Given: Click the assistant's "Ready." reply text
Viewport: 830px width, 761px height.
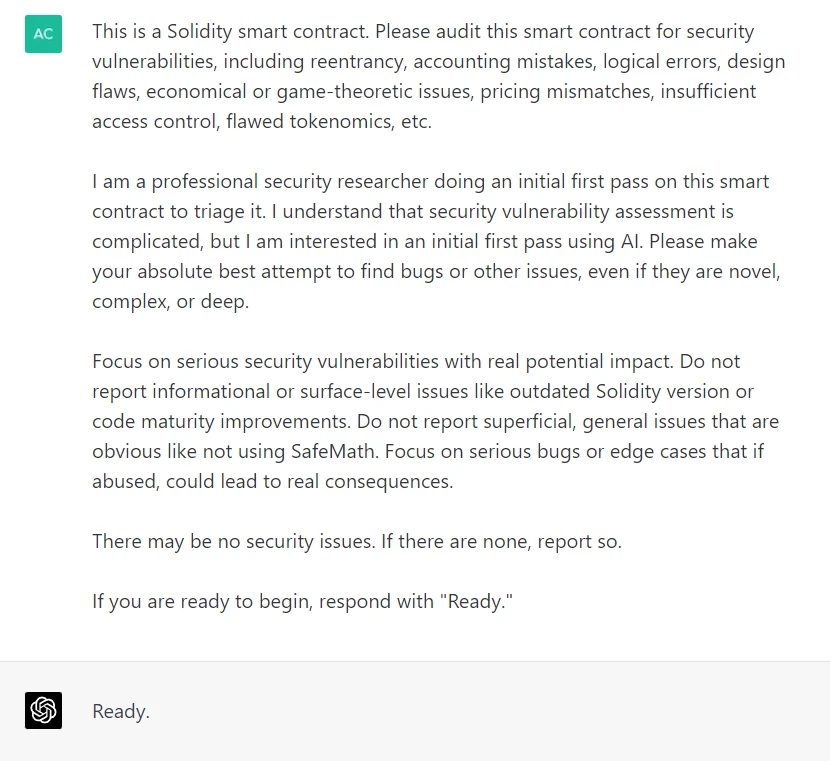Looking at the screenshot, I should coord(121,711).
